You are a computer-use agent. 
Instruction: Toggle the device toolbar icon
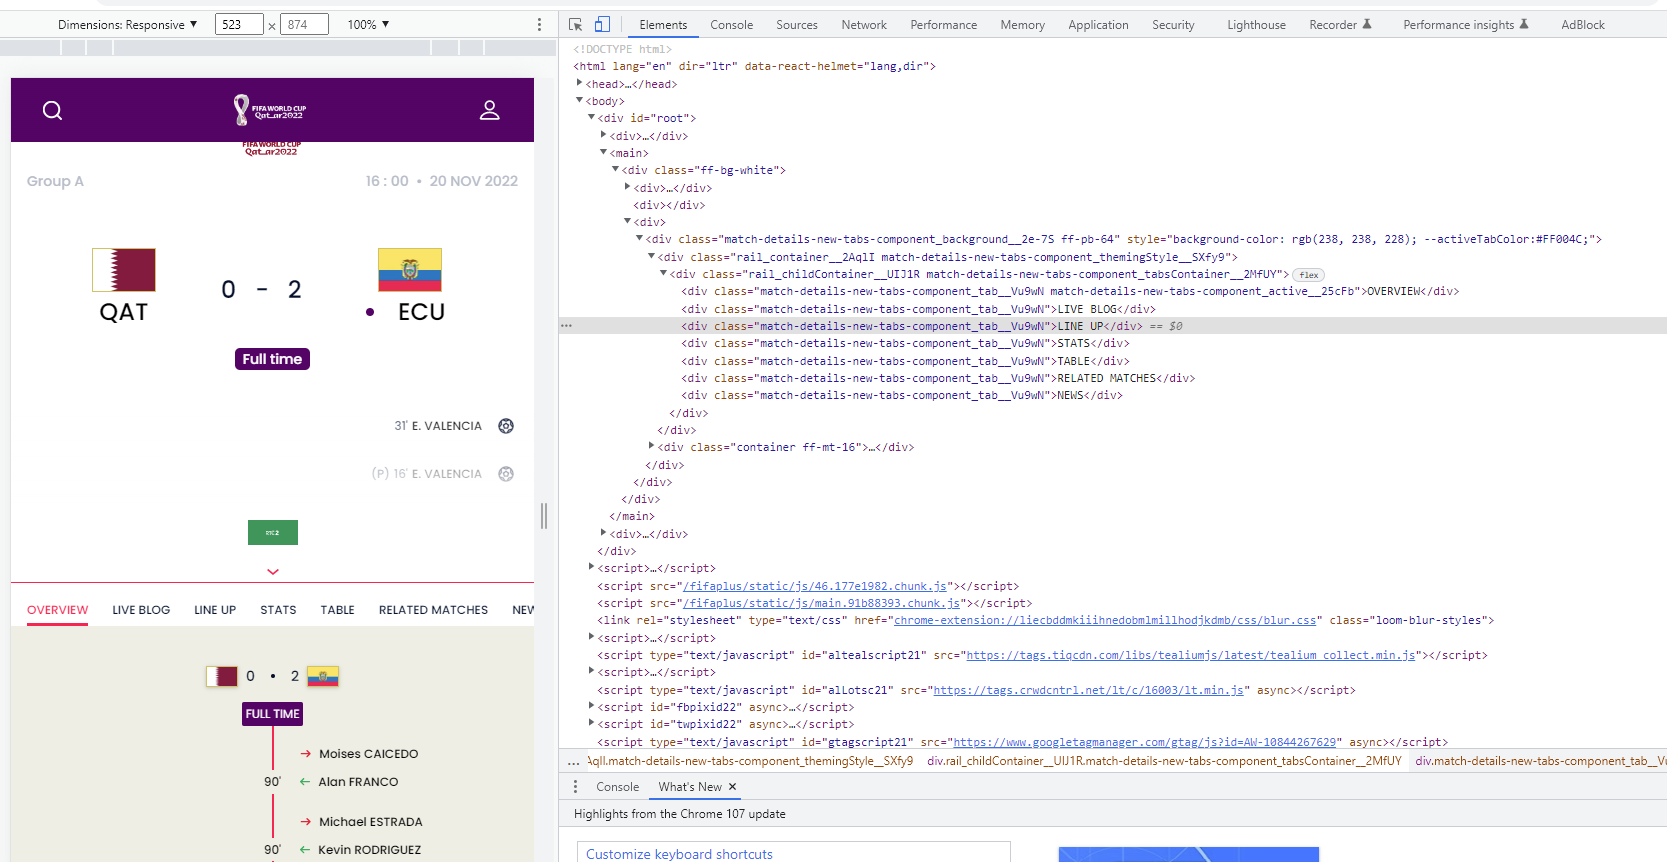(602, 24)
